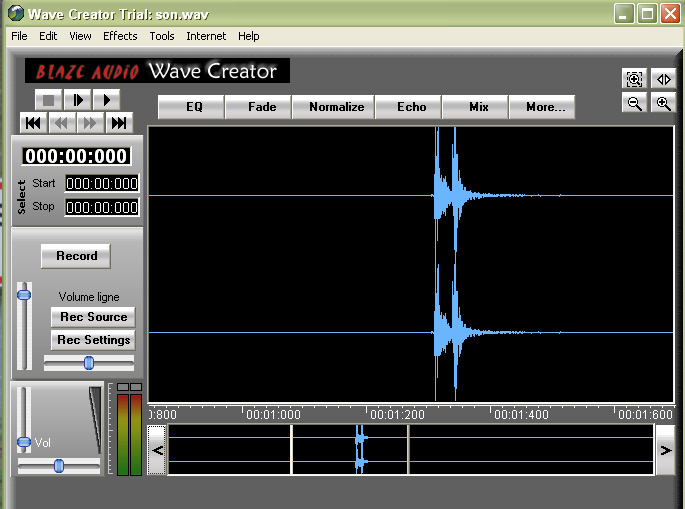Click the level meter display

(129, 429)
